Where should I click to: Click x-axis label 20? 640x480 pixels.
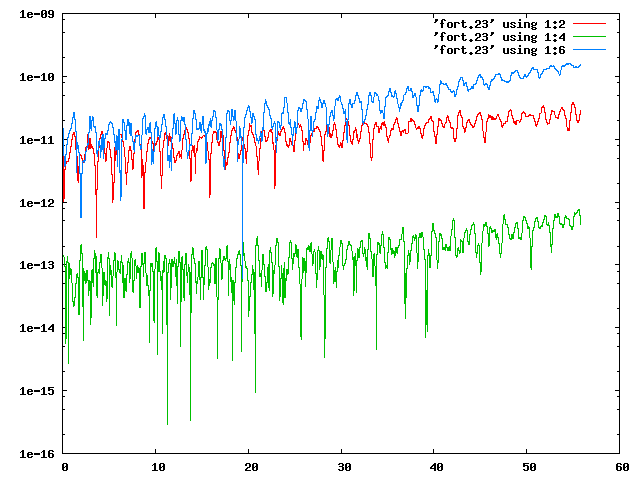point(251,467)
